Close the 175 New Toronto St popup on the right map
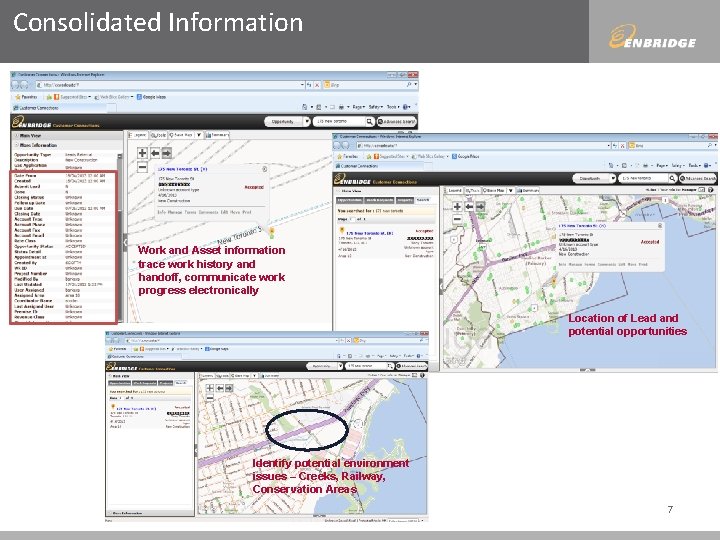Image resolution: width=720 pixels, height=540 pixels. (x=660, y=226)
